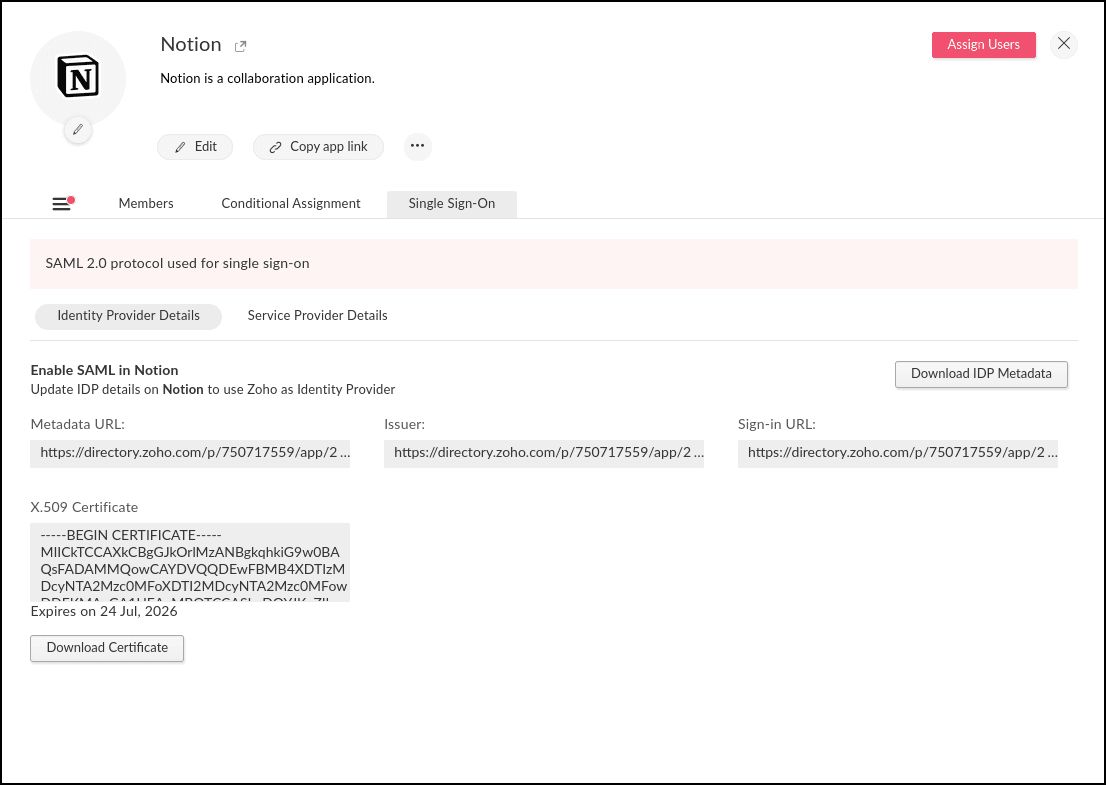Image resolution: width=1106 pixels, height=785 pixels.
Task: Click the Edit button
Action: coord(195,147)
